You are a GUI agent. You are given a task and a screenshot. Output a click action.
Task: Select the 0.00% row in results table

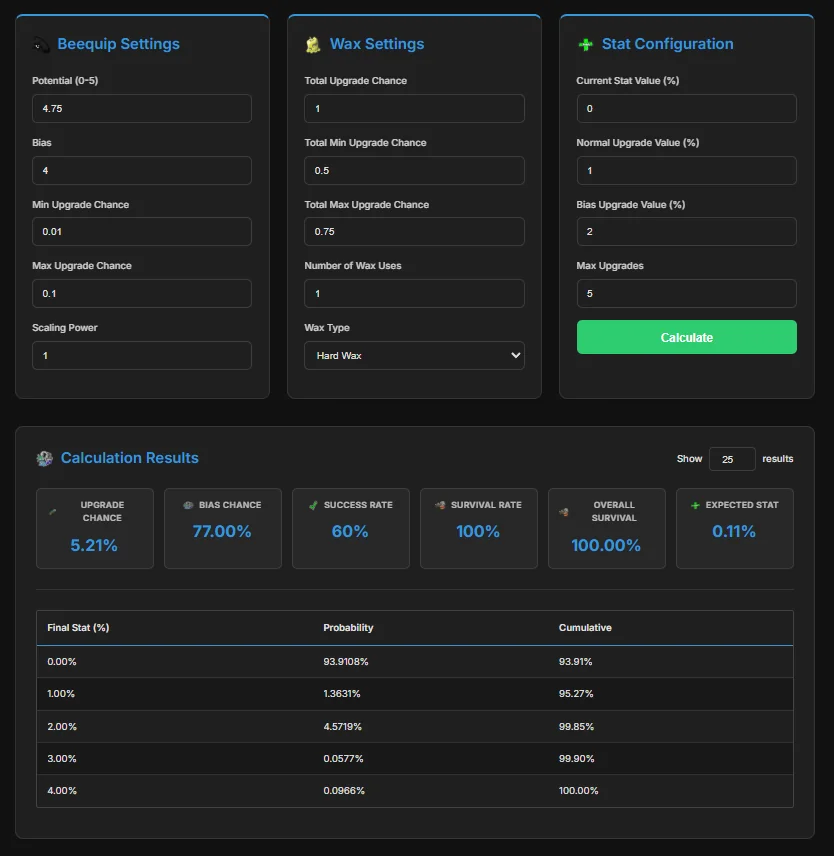tap(414, 661)
